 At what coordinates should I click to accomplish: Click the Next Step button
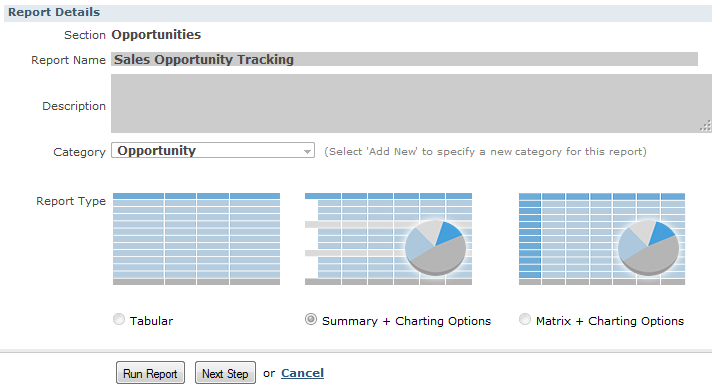(225, 373)
